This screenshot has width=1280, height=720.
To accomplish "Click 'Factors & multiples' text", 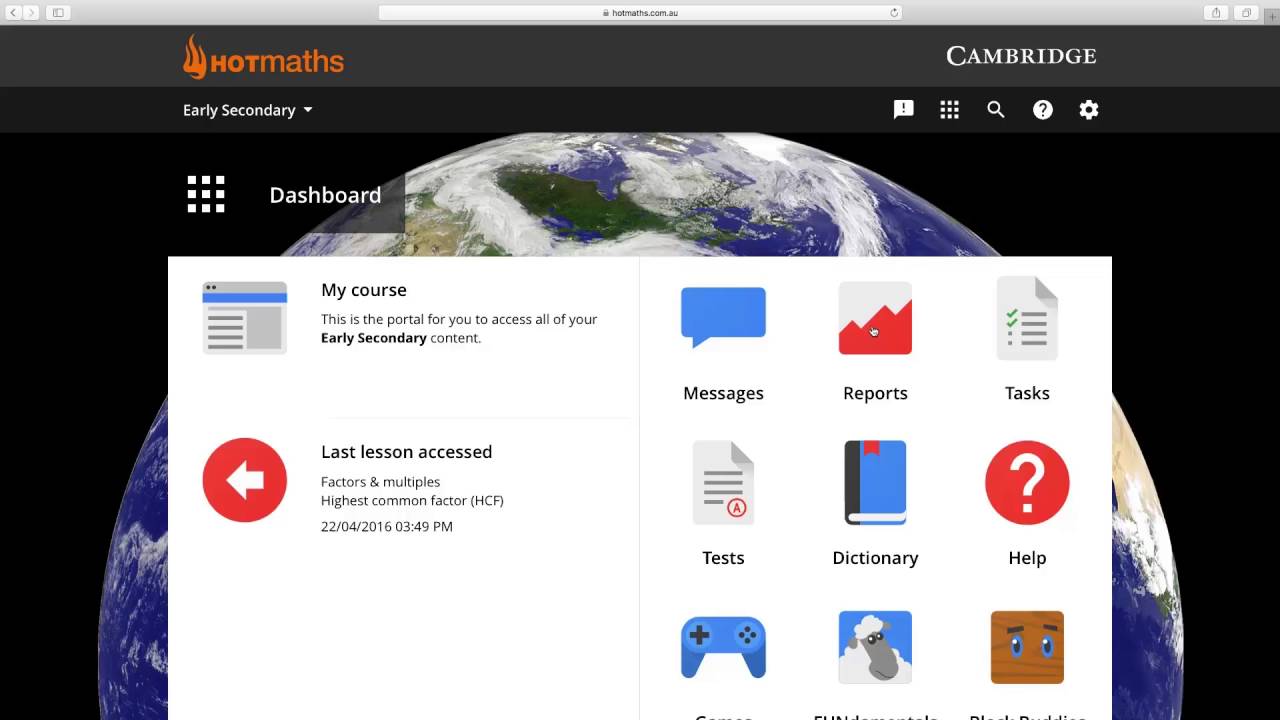I will point(380,482).
